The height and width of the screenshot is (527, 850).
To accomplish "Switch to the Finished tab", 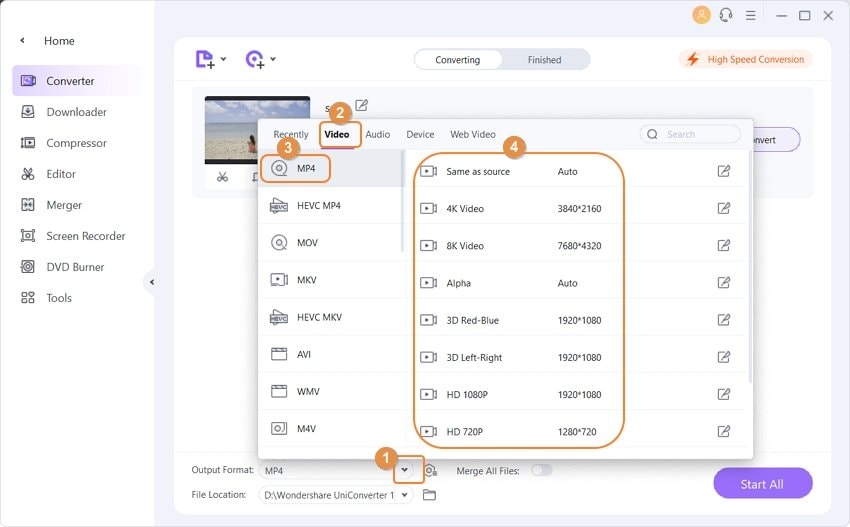I will [x=544, y=60].
